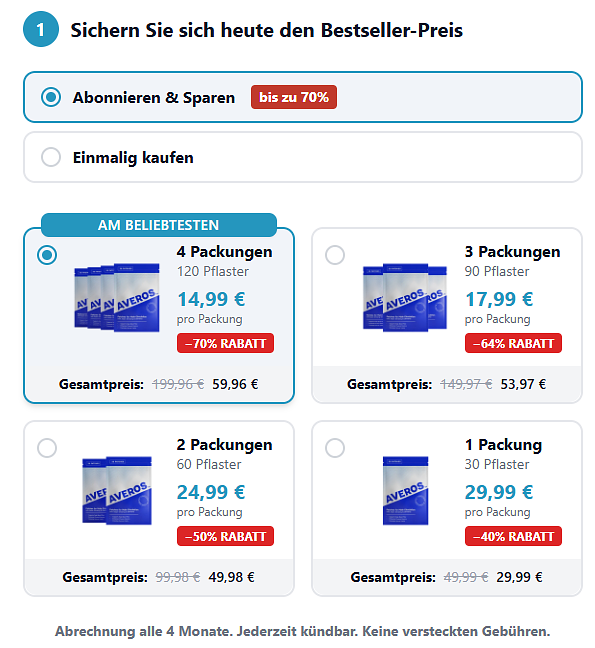Click the 4-pack Averos product image

[x=117, y=297]
